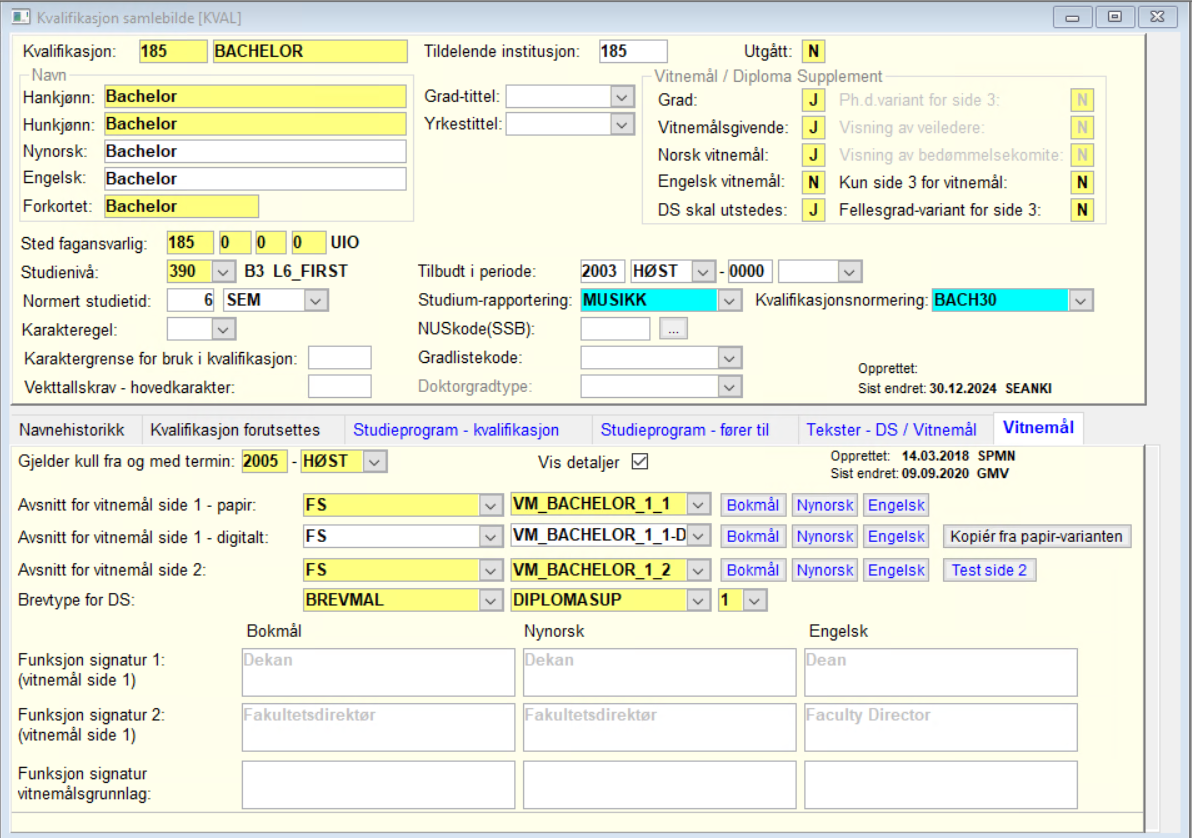The width and height of the screenshot is (1192, 838).
Task: Open the Studieprogram - fører til tab
Action: (x=685, y=430)
